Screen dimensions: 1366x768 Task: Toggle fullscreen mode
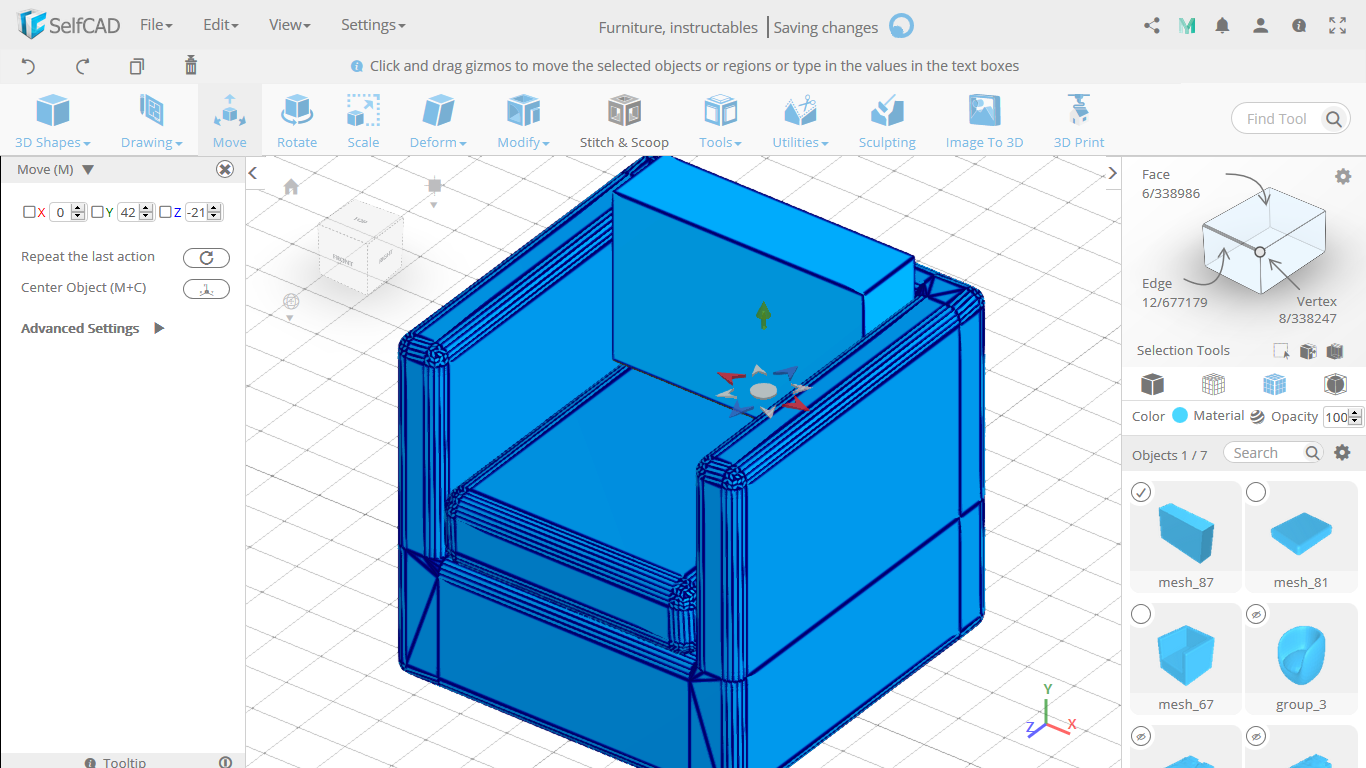1337,26
